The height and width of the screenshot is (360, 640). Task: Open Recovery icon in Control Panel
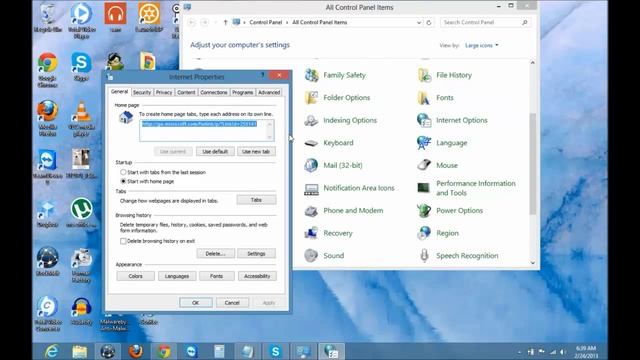pos(312,233)
